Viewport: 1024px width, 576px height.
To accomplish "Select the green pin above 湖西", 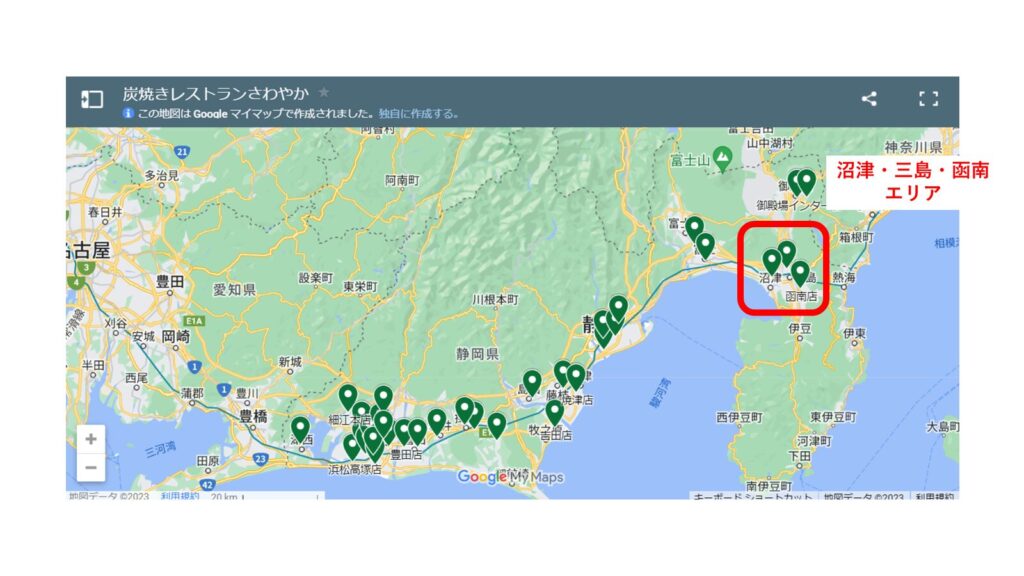I will pos(300,428).
